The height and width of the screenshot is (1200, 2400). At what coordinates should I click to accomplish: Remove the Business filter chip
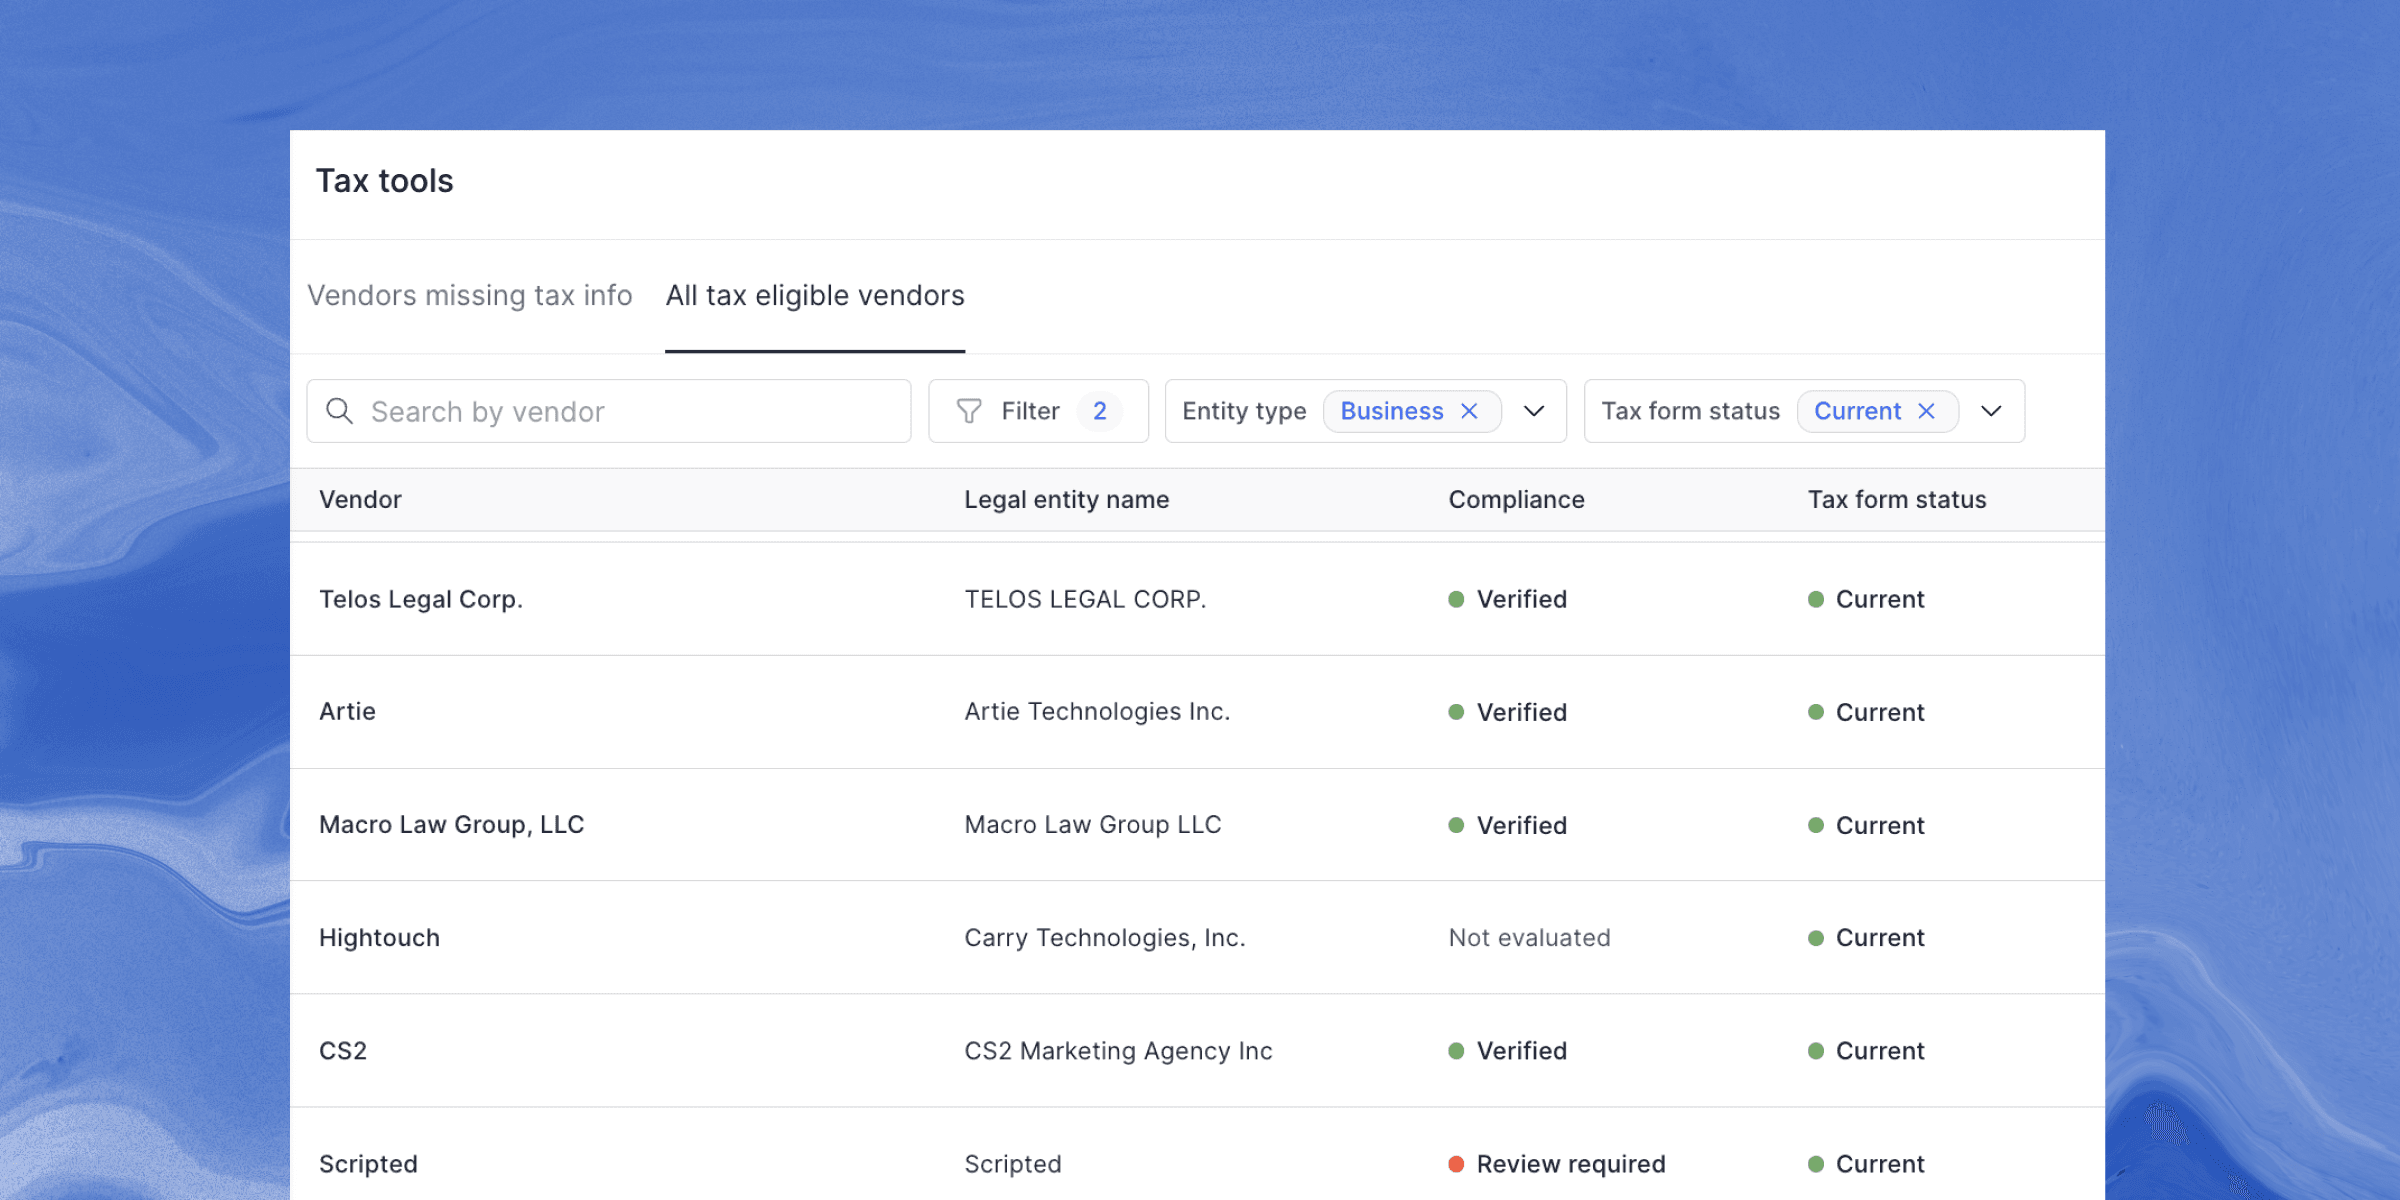[x=1469, y=411]
